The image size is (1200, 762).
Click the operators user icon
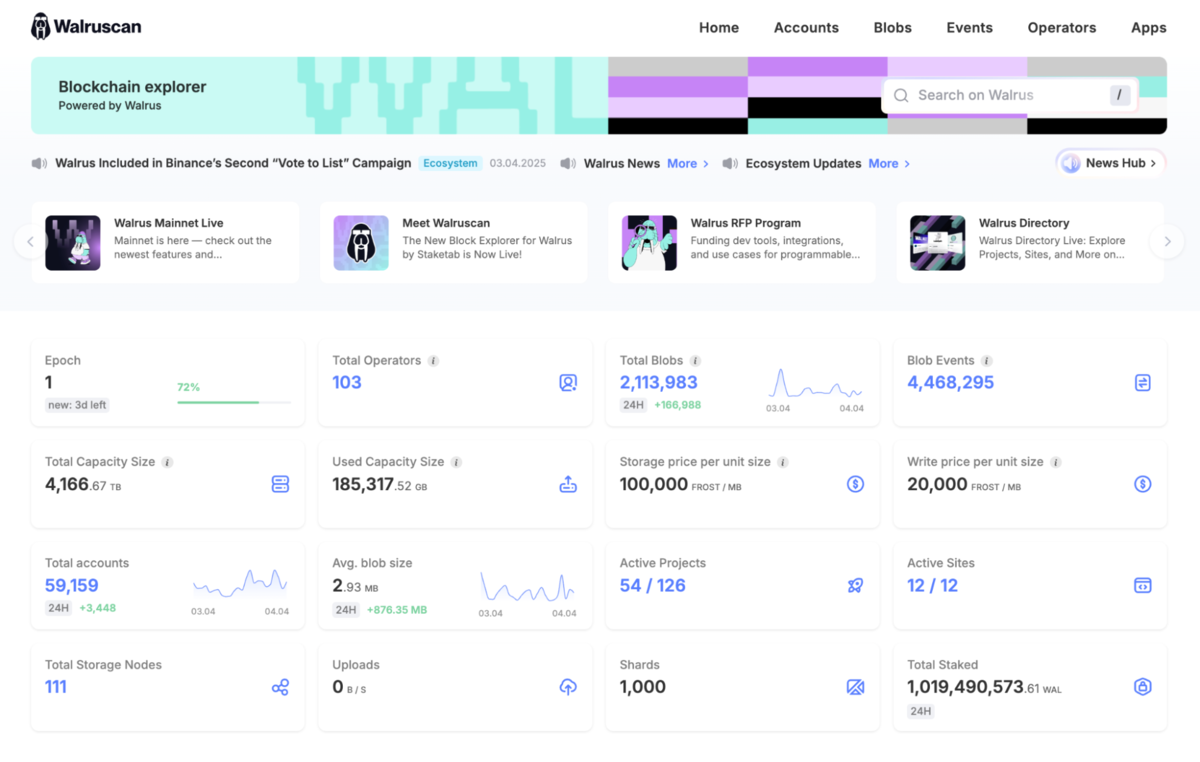point(568,382)
